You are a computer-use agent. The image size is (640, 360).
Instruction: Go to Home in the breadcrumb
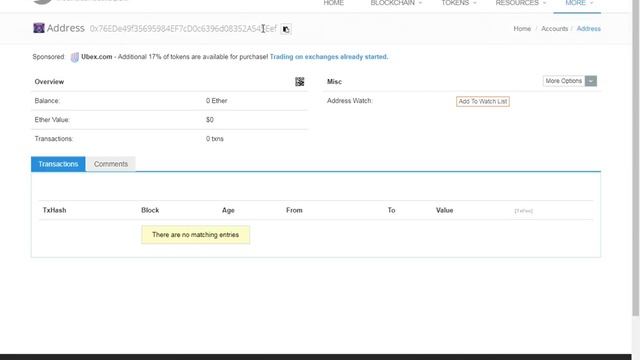[522, 29]
